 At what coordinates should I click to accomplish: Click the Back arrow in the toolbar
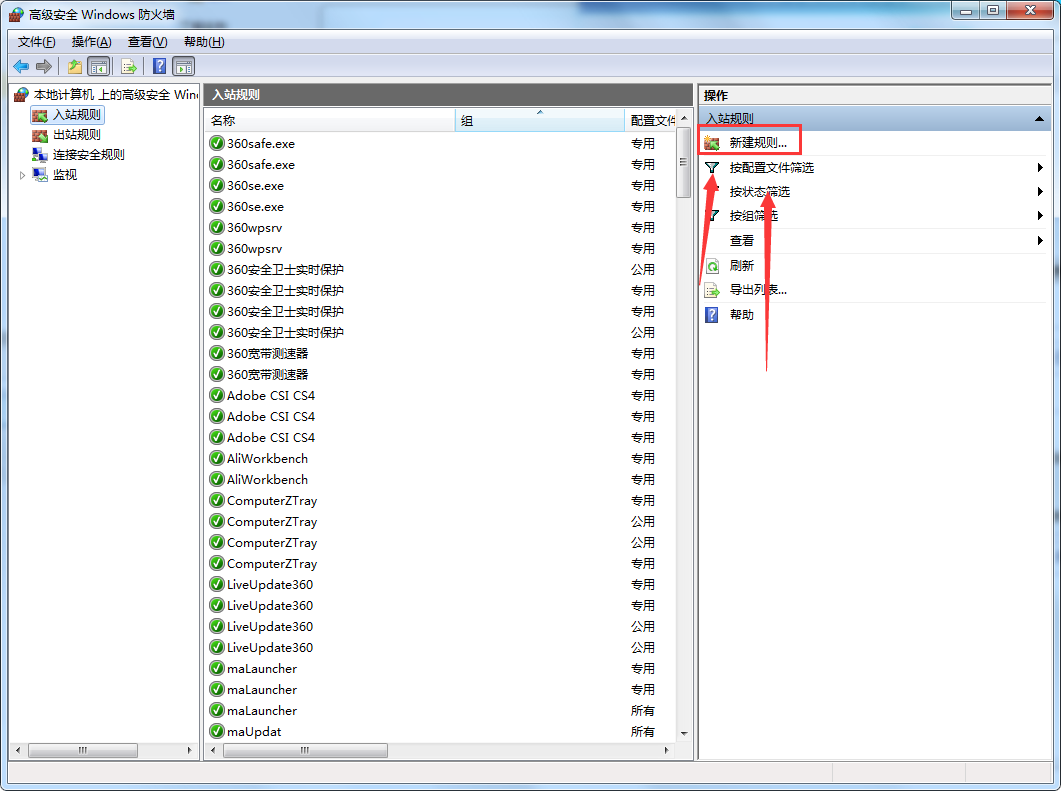coord(21,66)
